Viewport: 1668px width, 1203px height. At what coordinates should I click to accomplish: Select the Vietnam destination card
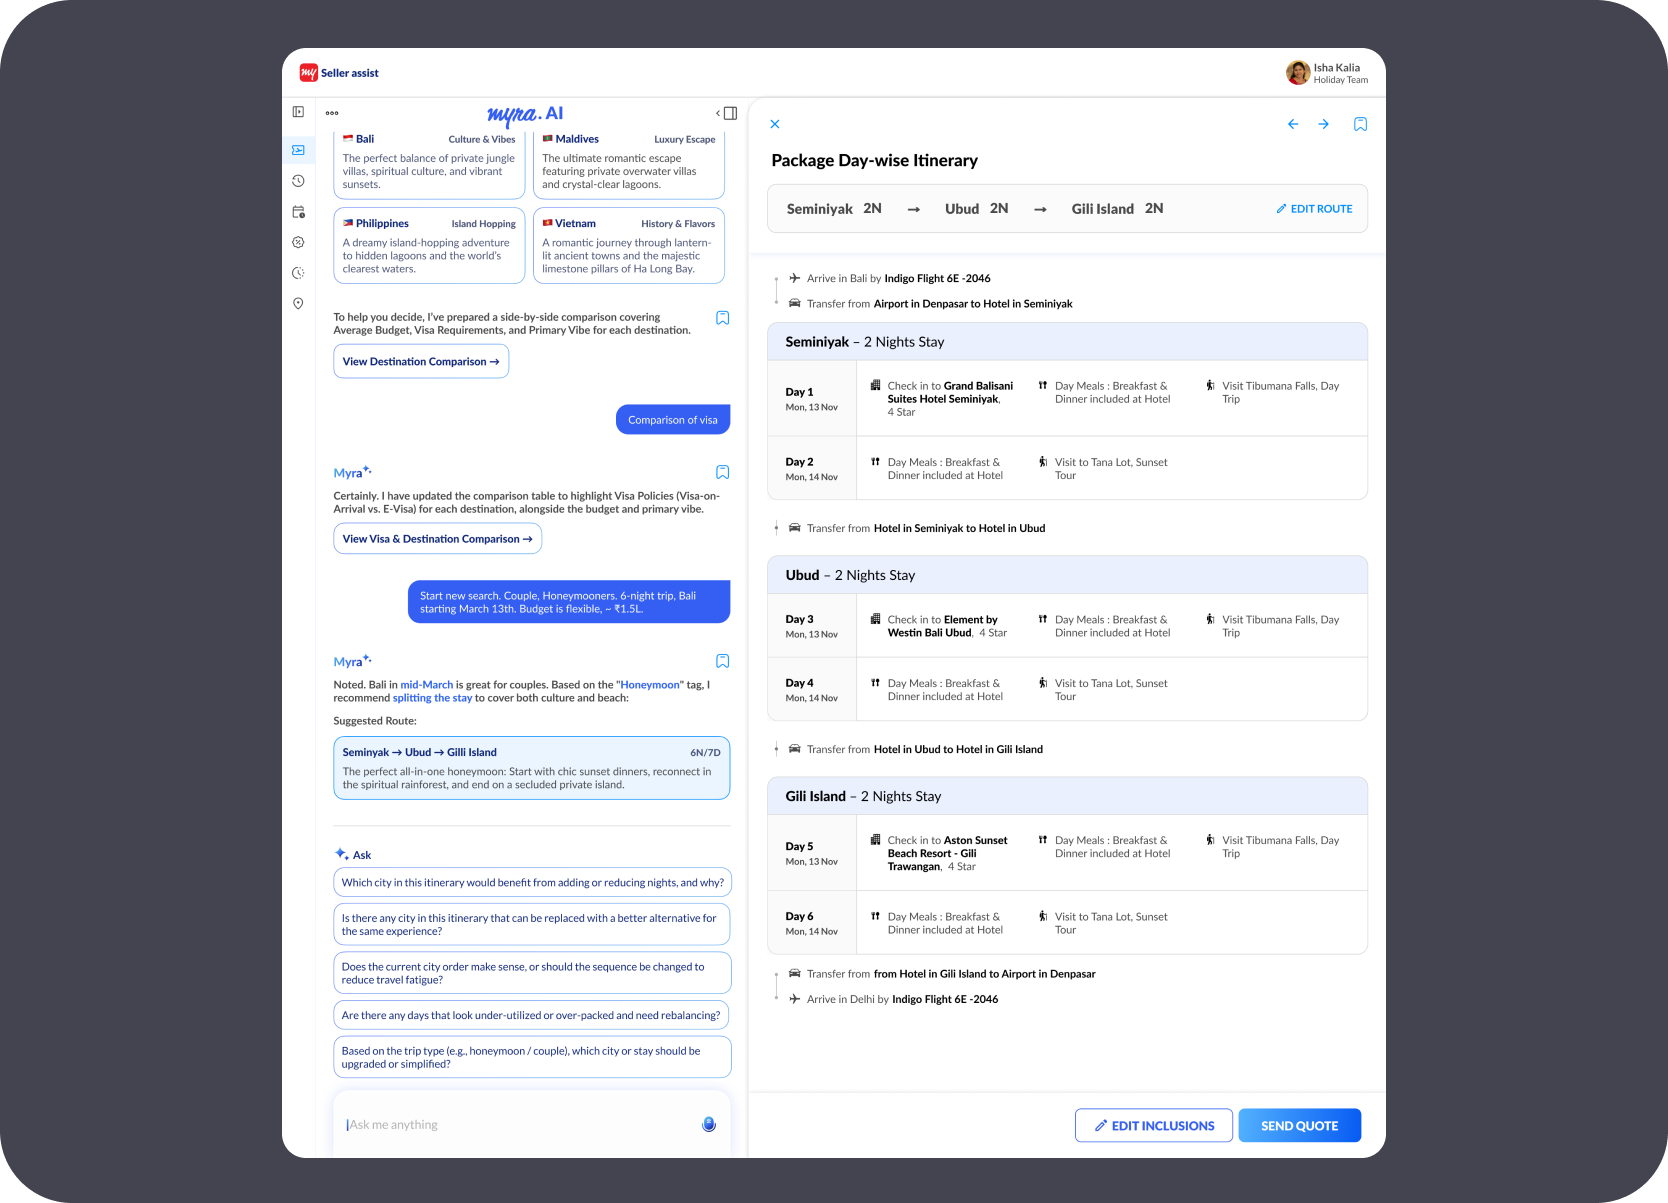(x=629, y=246)
